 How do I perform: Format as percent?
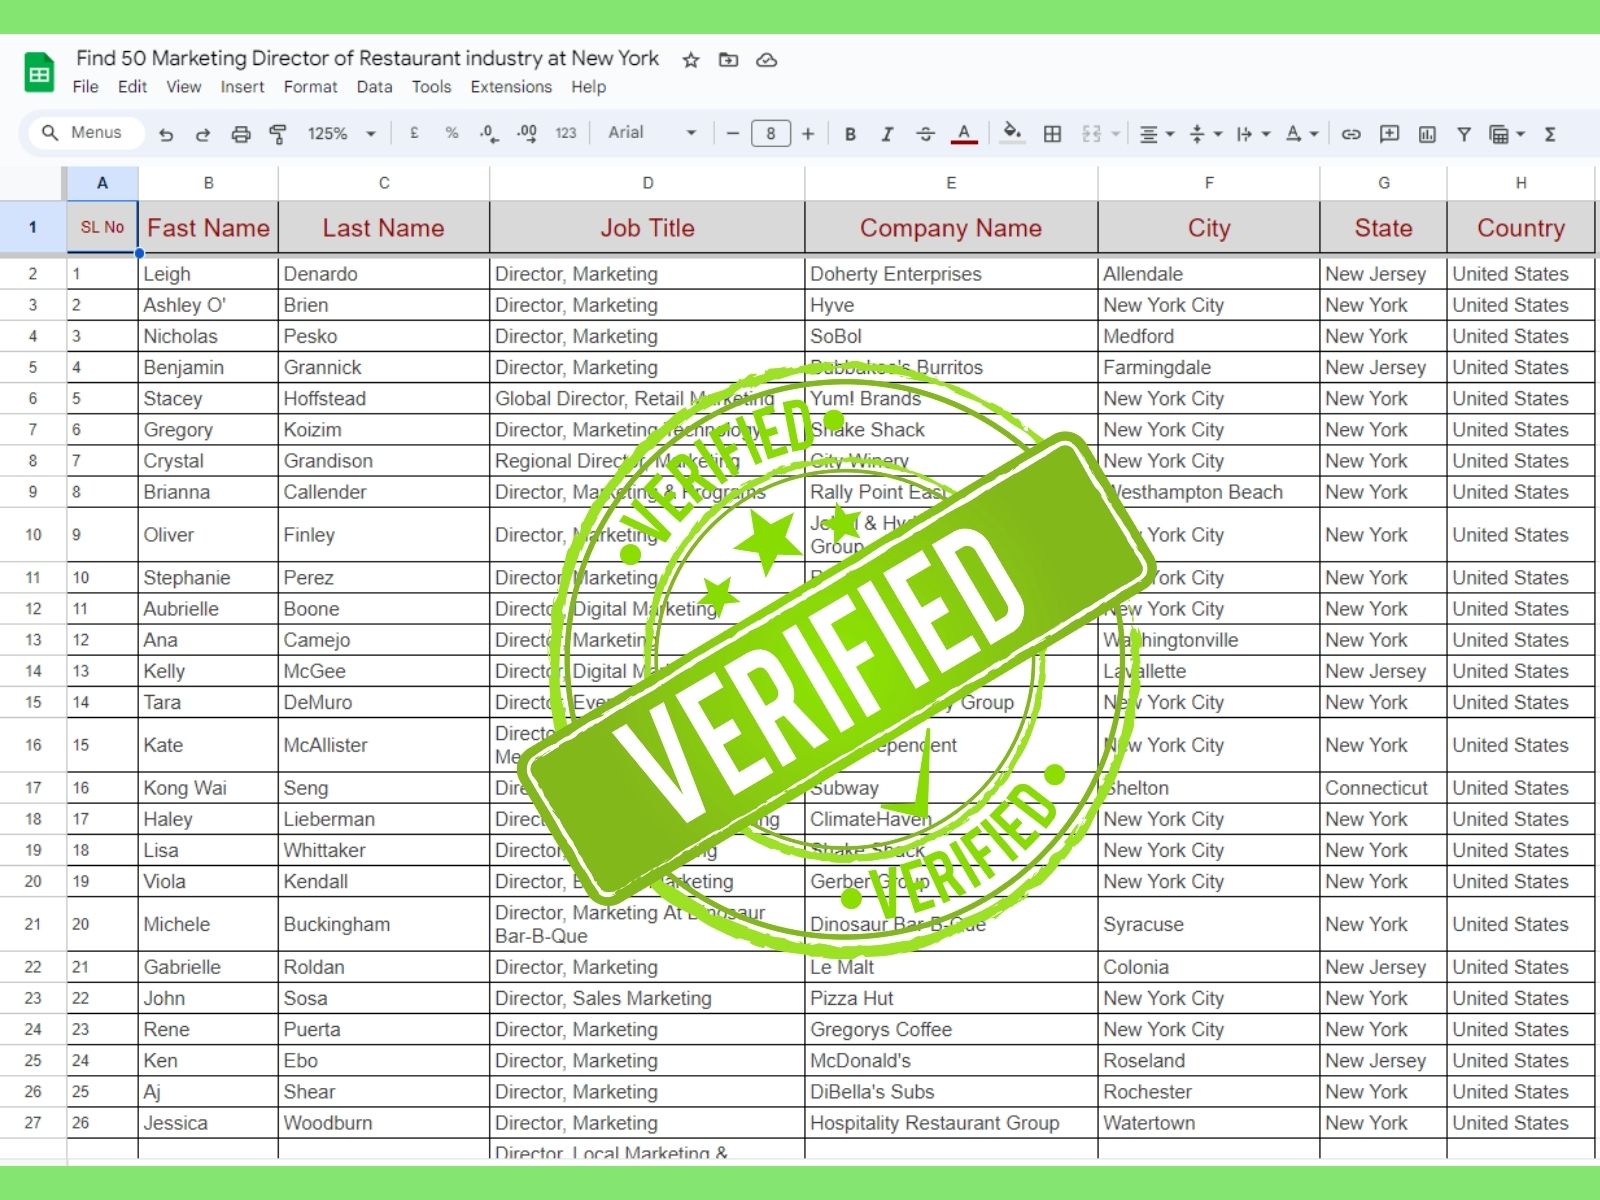[x=452, y=133]
